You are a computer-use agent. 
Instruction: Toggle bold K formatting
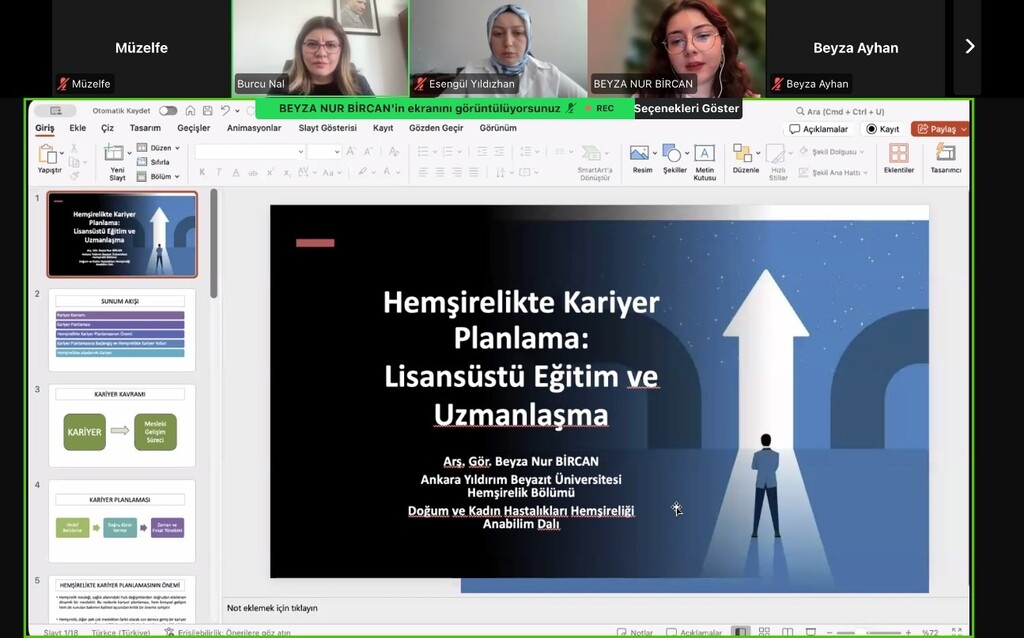[x=202, y=172]
